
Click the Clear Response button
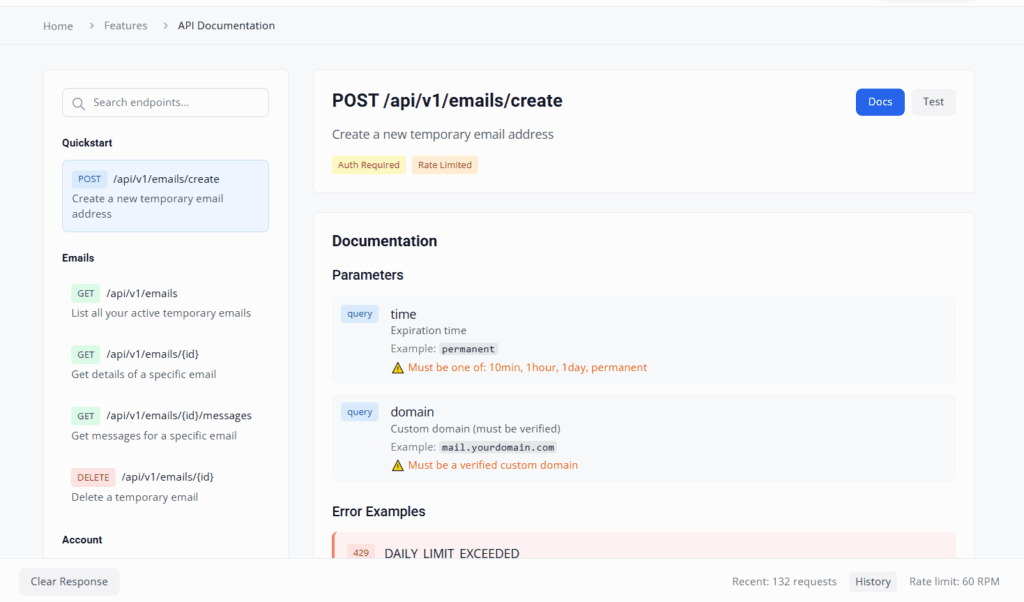point(69,582)
